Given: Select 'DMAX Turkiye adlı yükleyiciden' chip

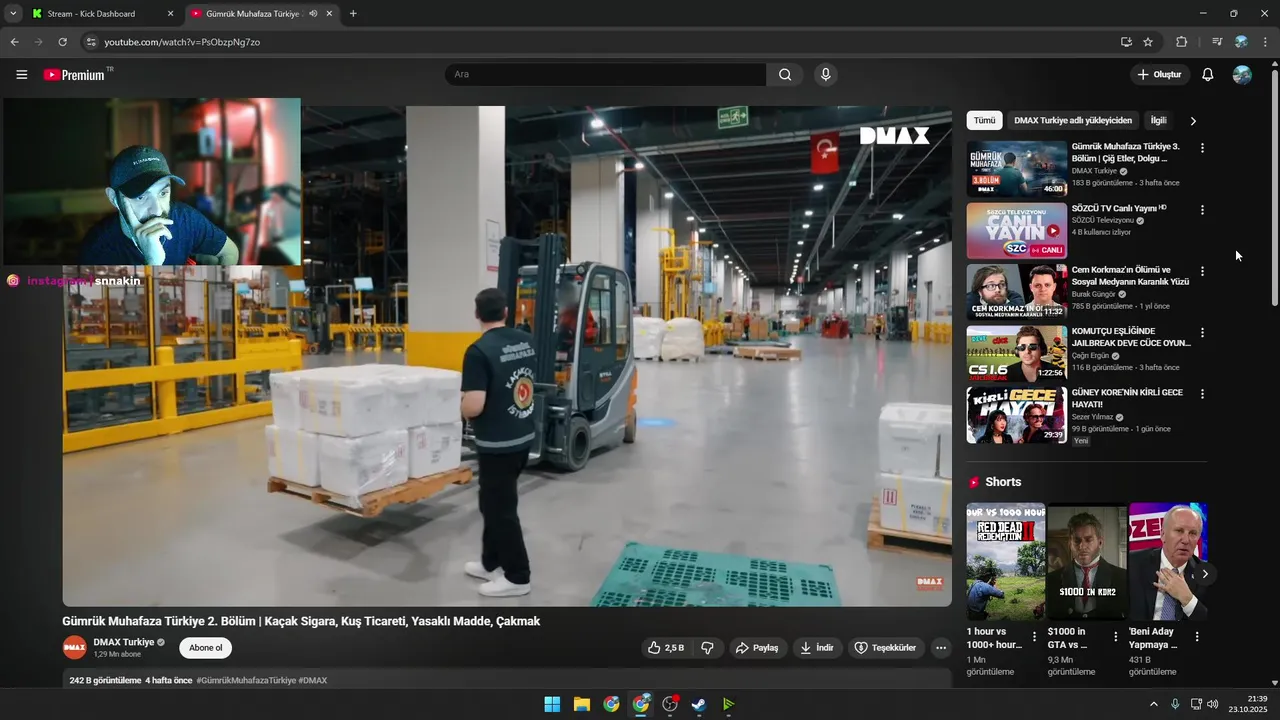Looking at the screenshot, I should [1073, 120].
